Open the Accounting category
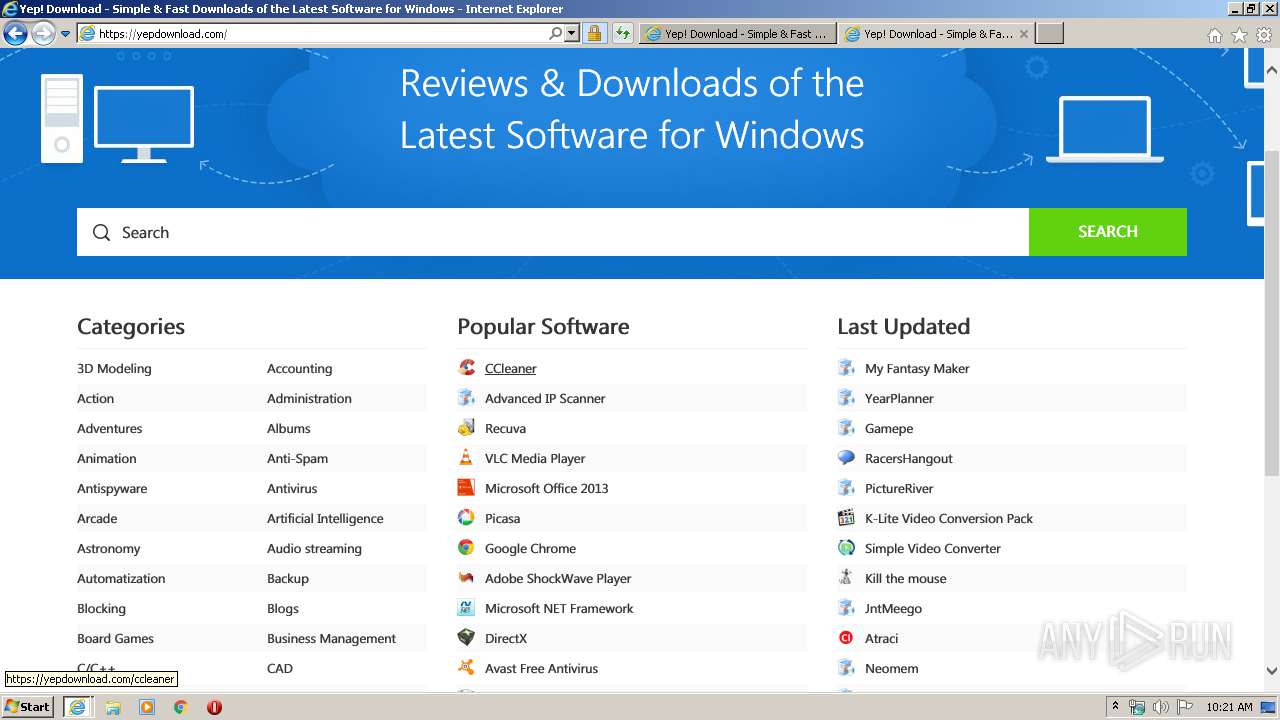Image resolution: width=1280 pixels, height=720 pixels. point(299,368)
